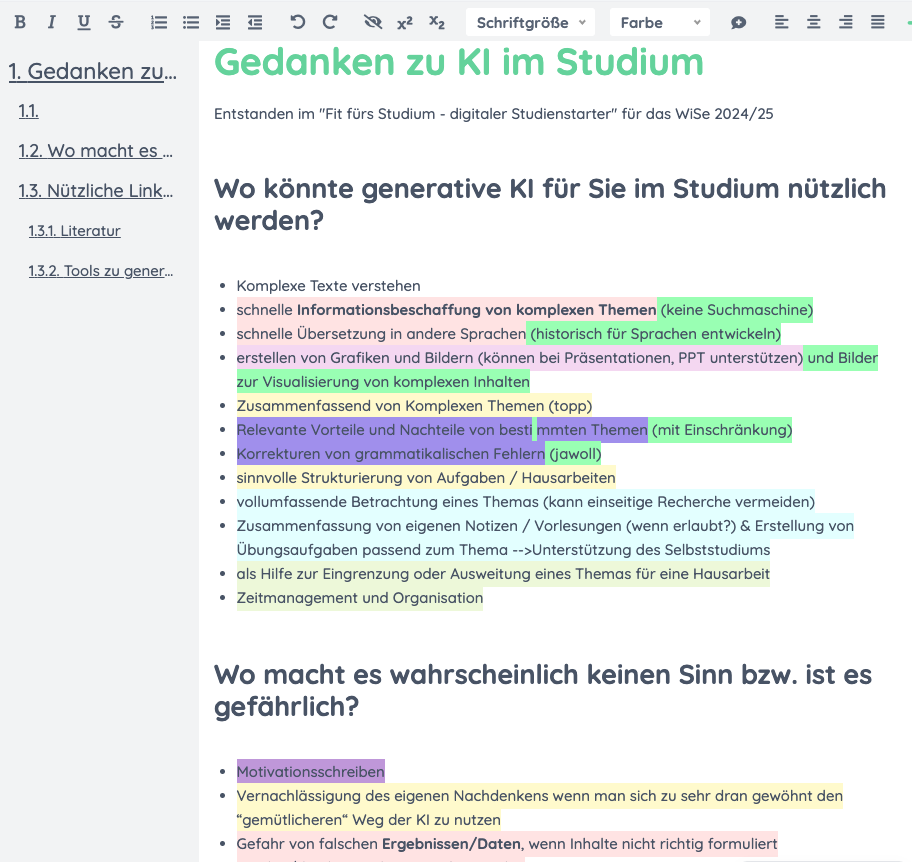The width and height of the screenshot is (912, 862).
Task: Open '1.3.1. Literatur' in table of contents
Action: [x=74, y=231]
